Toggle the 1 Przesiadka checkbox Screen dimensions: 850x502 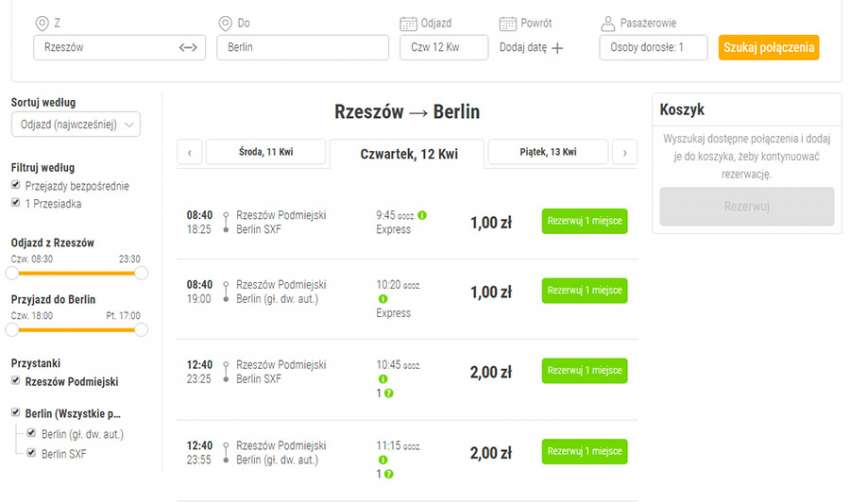coord(16,203)
